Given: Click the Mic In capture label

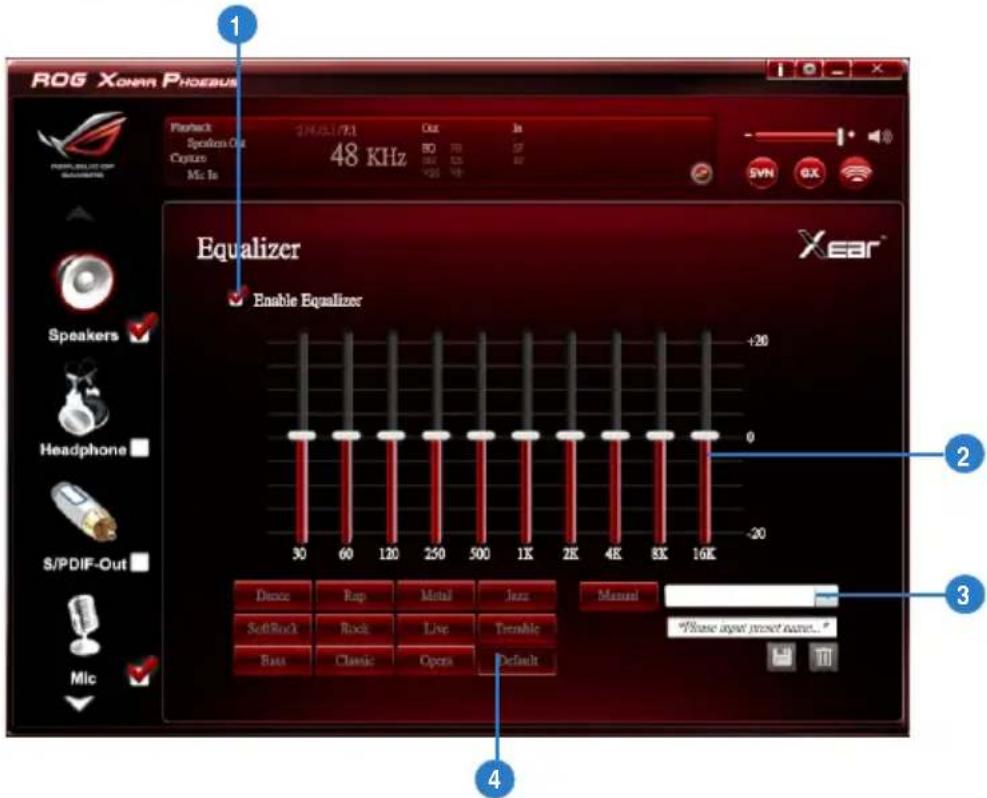Looking at the screenshot, I should tap(202, 174).
